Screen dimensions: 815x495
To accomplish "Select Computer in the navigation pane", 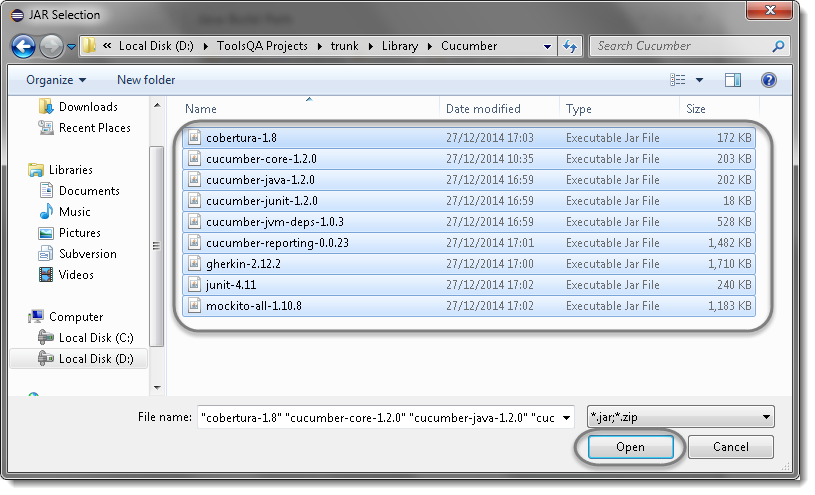I will tap(76, 317).
